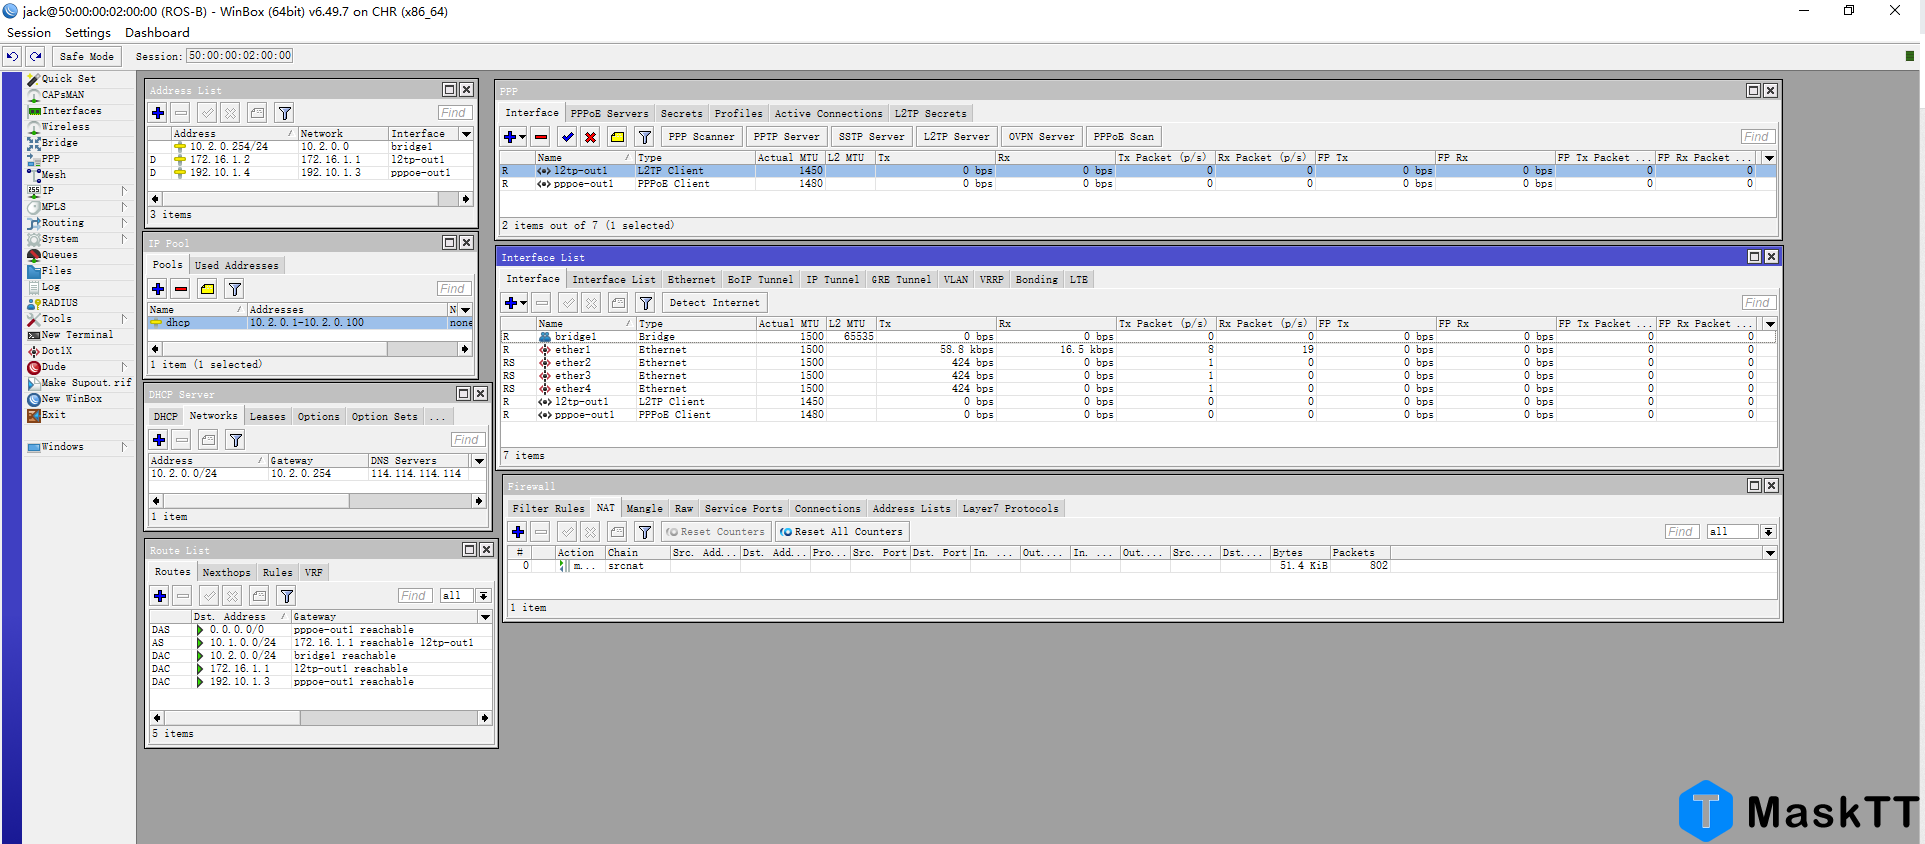1925x844 pixels.
Task: Click the Session address input field
Action: pos(240,56)
